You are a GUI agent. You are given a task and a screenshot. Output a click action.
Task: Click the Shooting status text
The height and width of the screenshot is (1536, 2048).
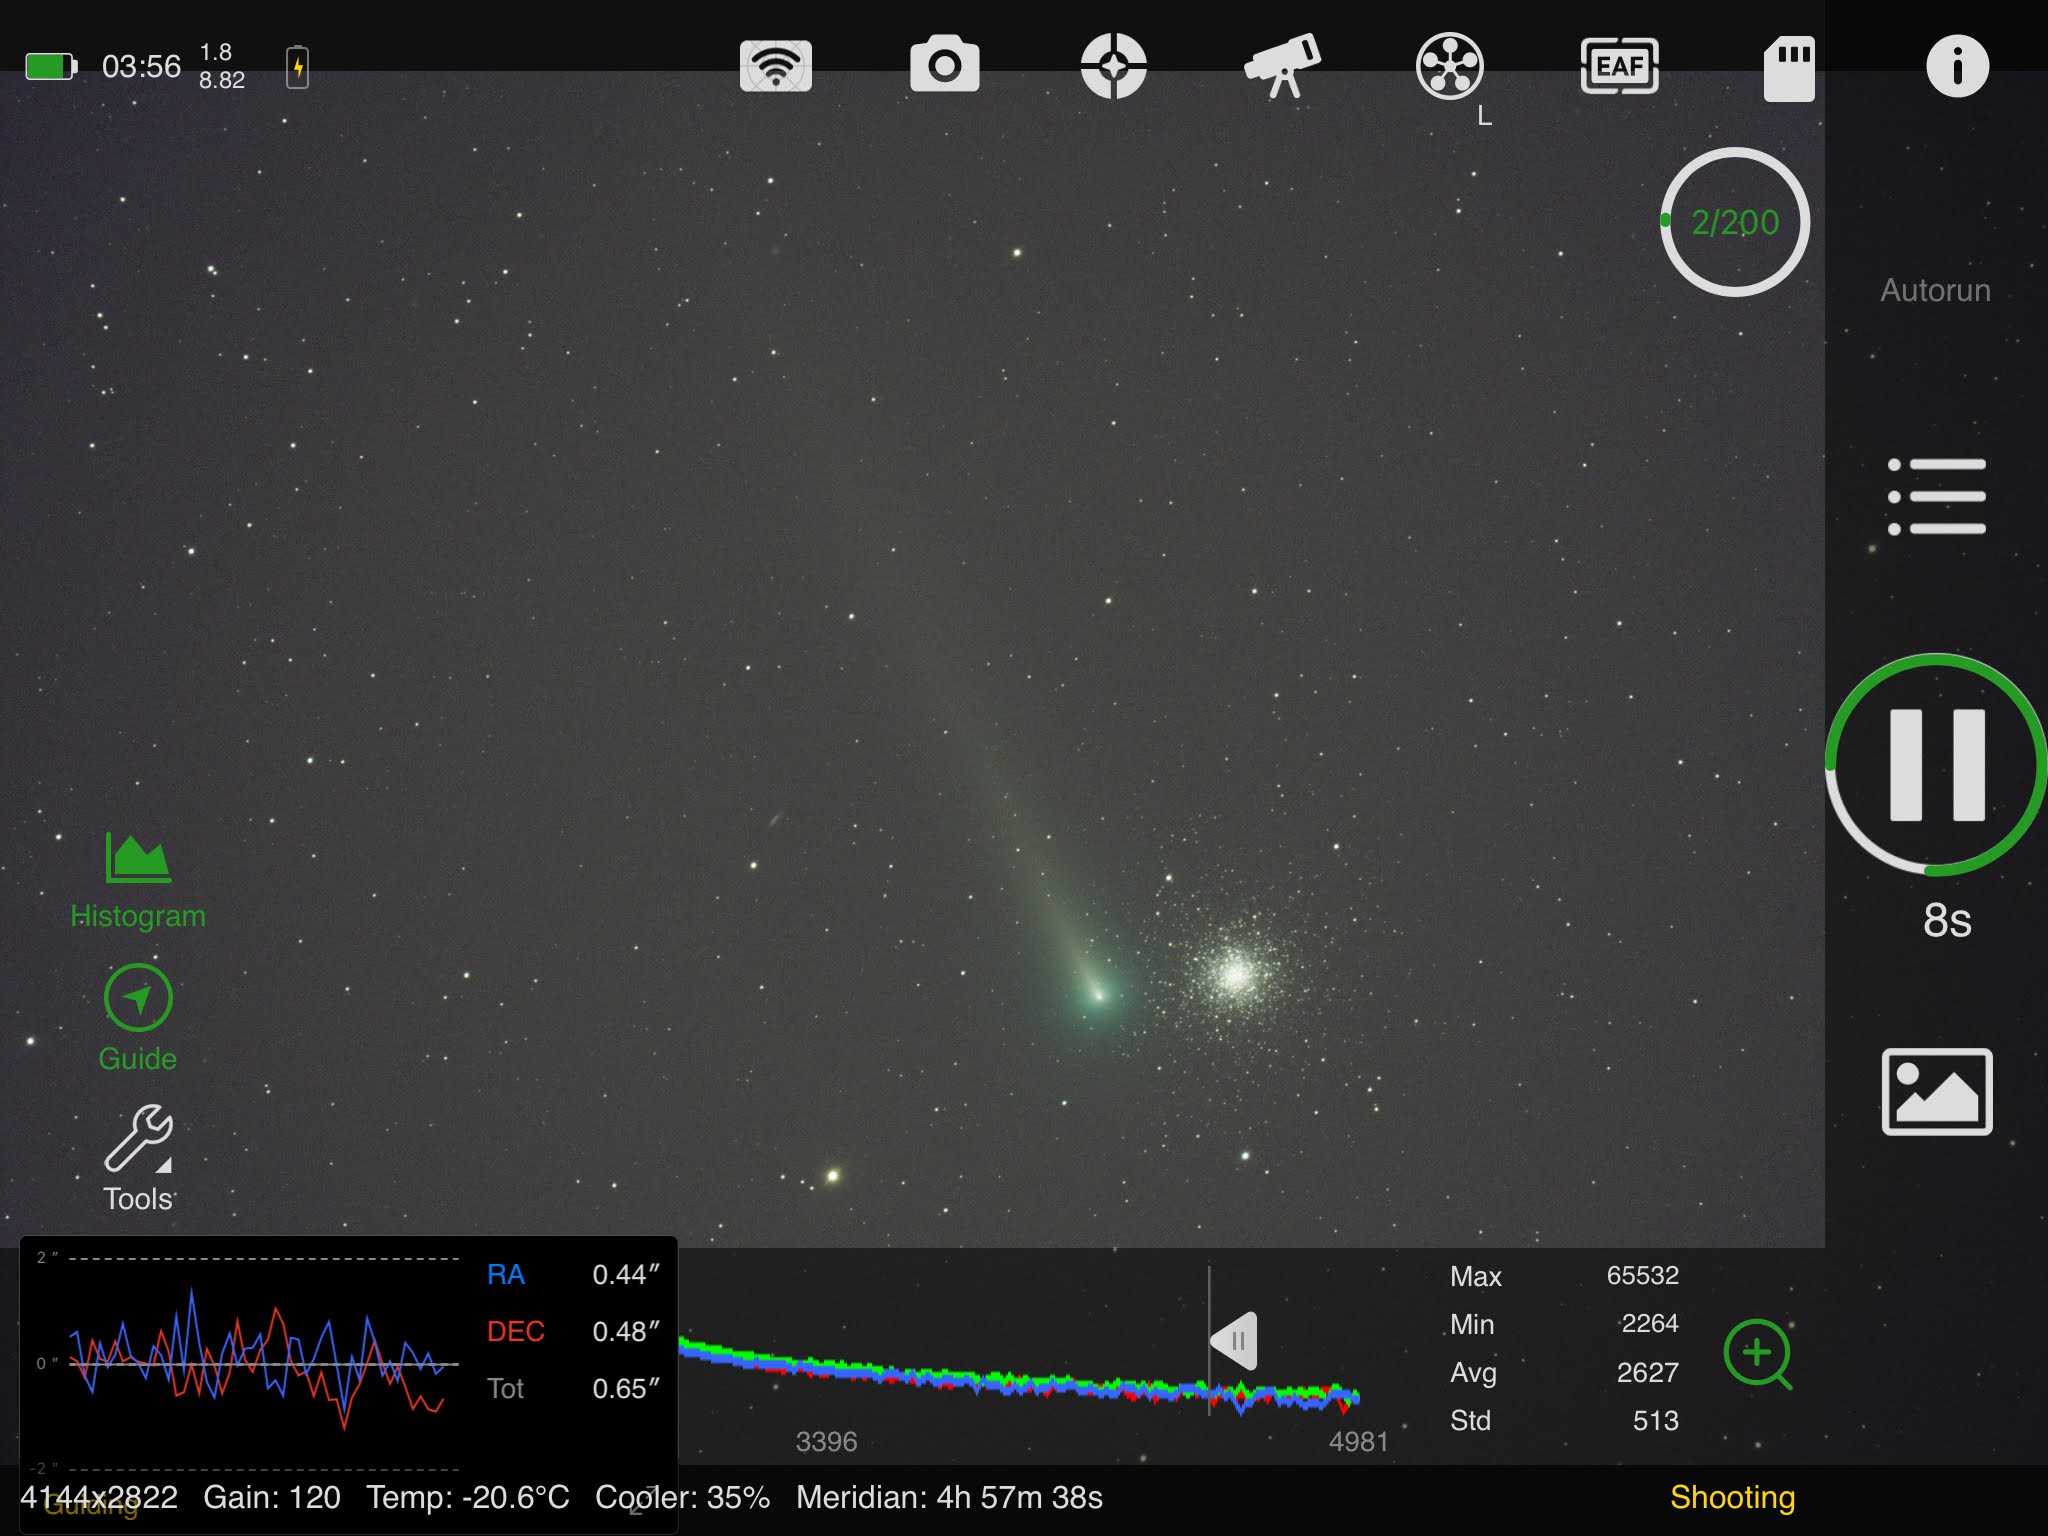coord(1732,1497)
